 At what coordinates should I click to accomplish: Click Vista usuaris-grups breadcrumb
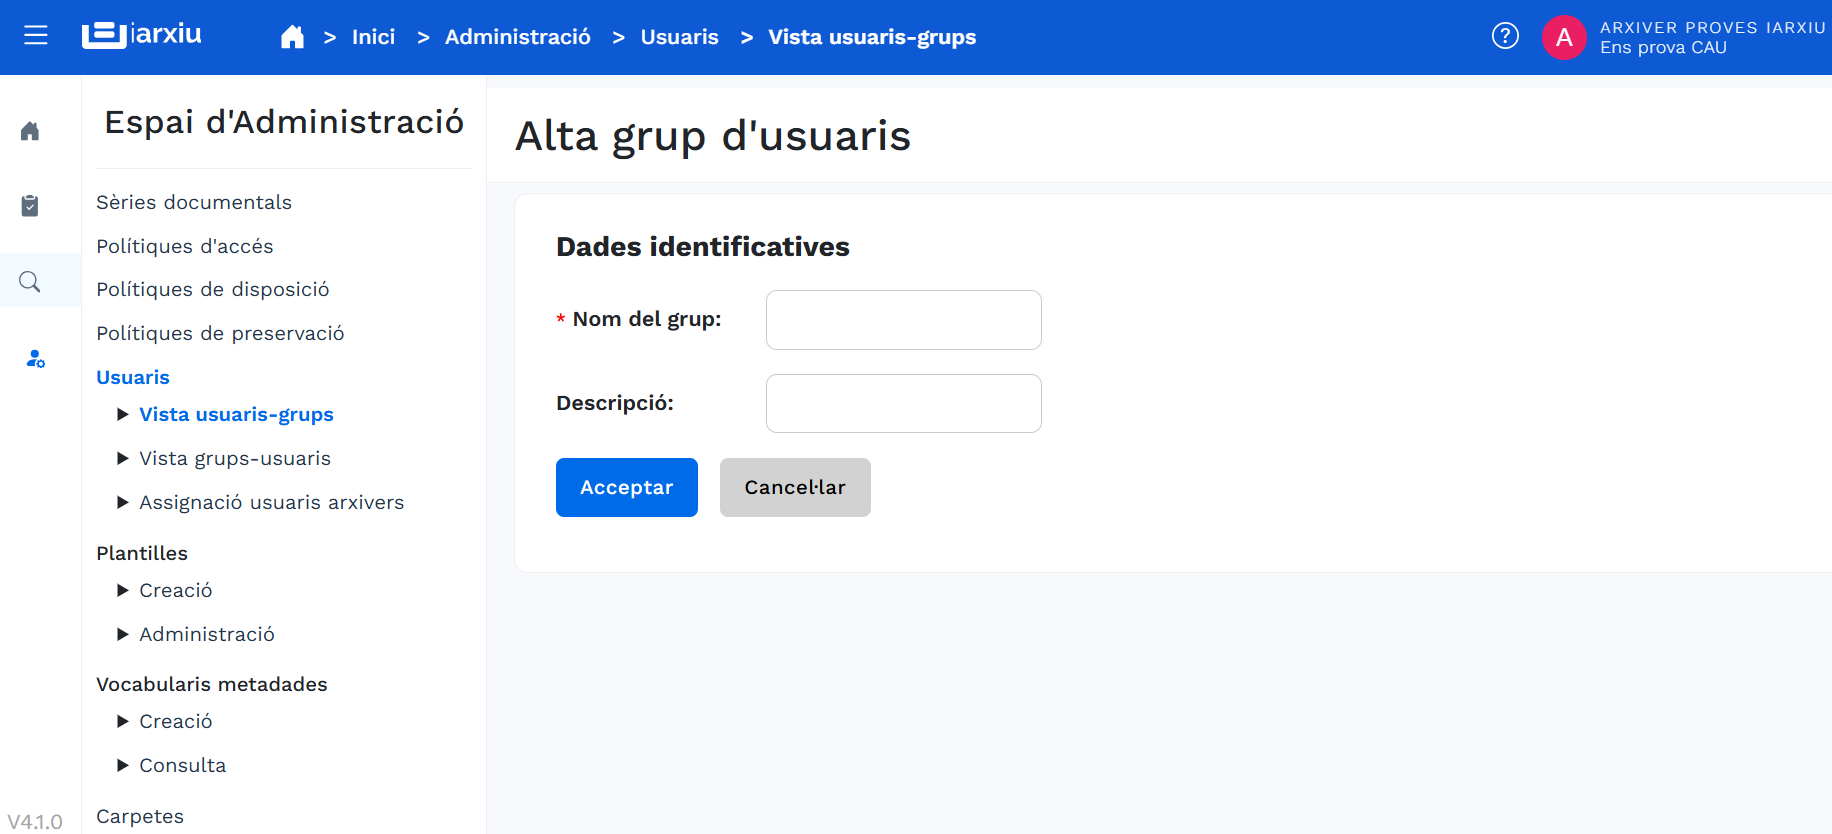click(x=872, y=37)
